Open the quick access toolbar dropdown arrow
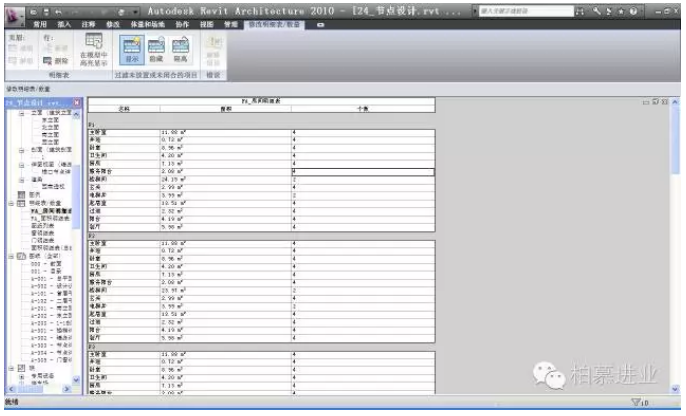The image size is (686, 416). point(133,10)
